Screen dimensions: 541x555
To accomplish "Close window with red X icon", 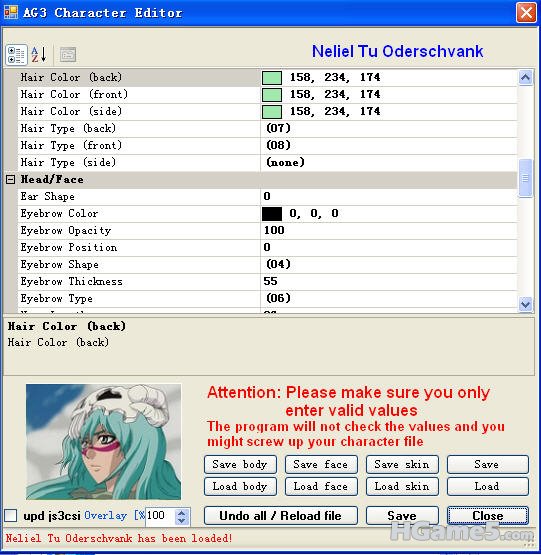I will pos(526,12).
